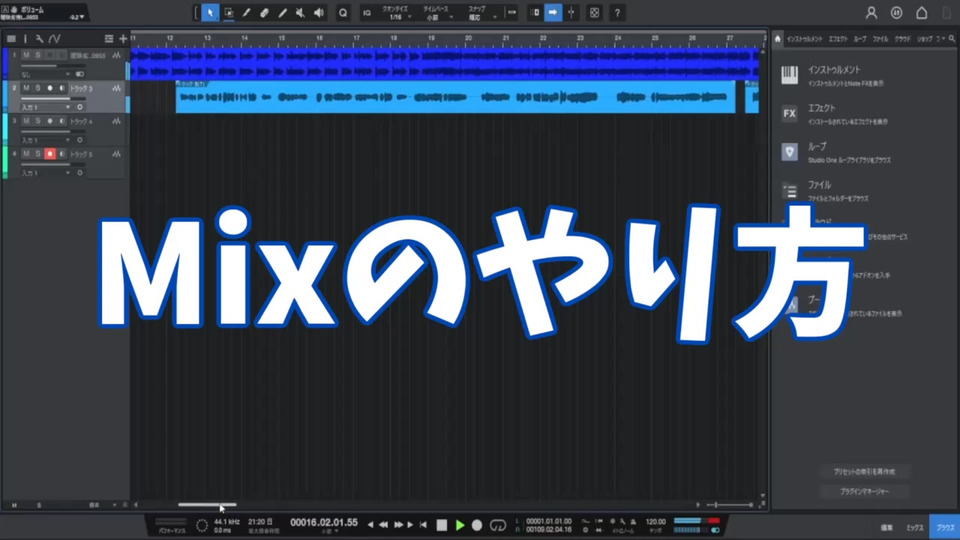
Task: Click the プラグインマネージャー button
Action: [x=864, y=491]
